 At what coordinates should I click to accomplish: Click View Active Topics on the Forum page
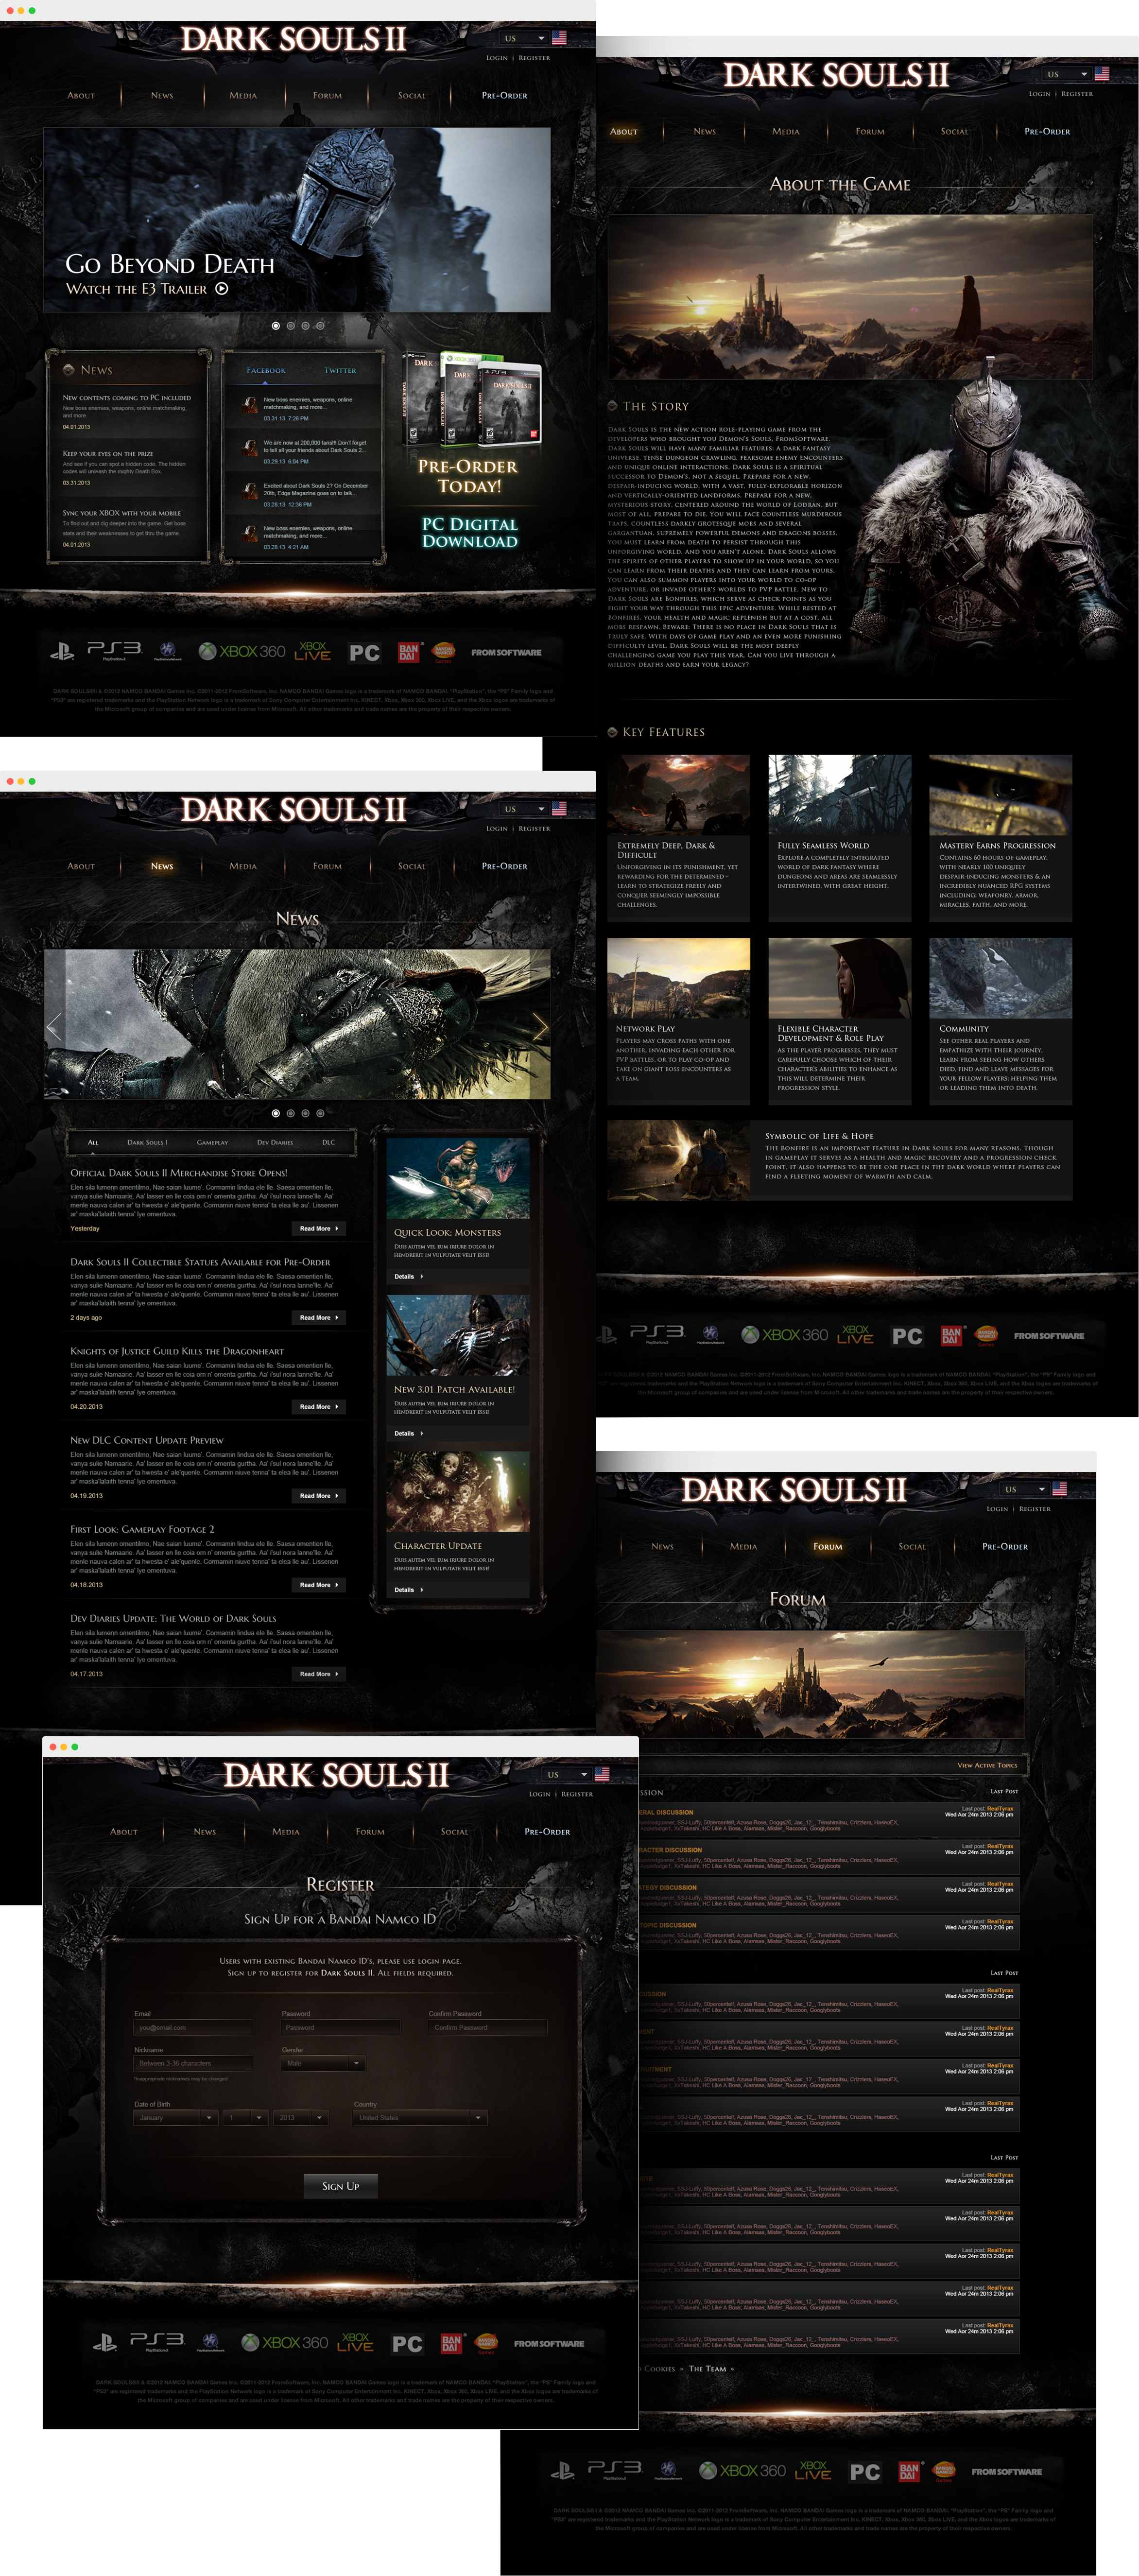(987, 1765)
